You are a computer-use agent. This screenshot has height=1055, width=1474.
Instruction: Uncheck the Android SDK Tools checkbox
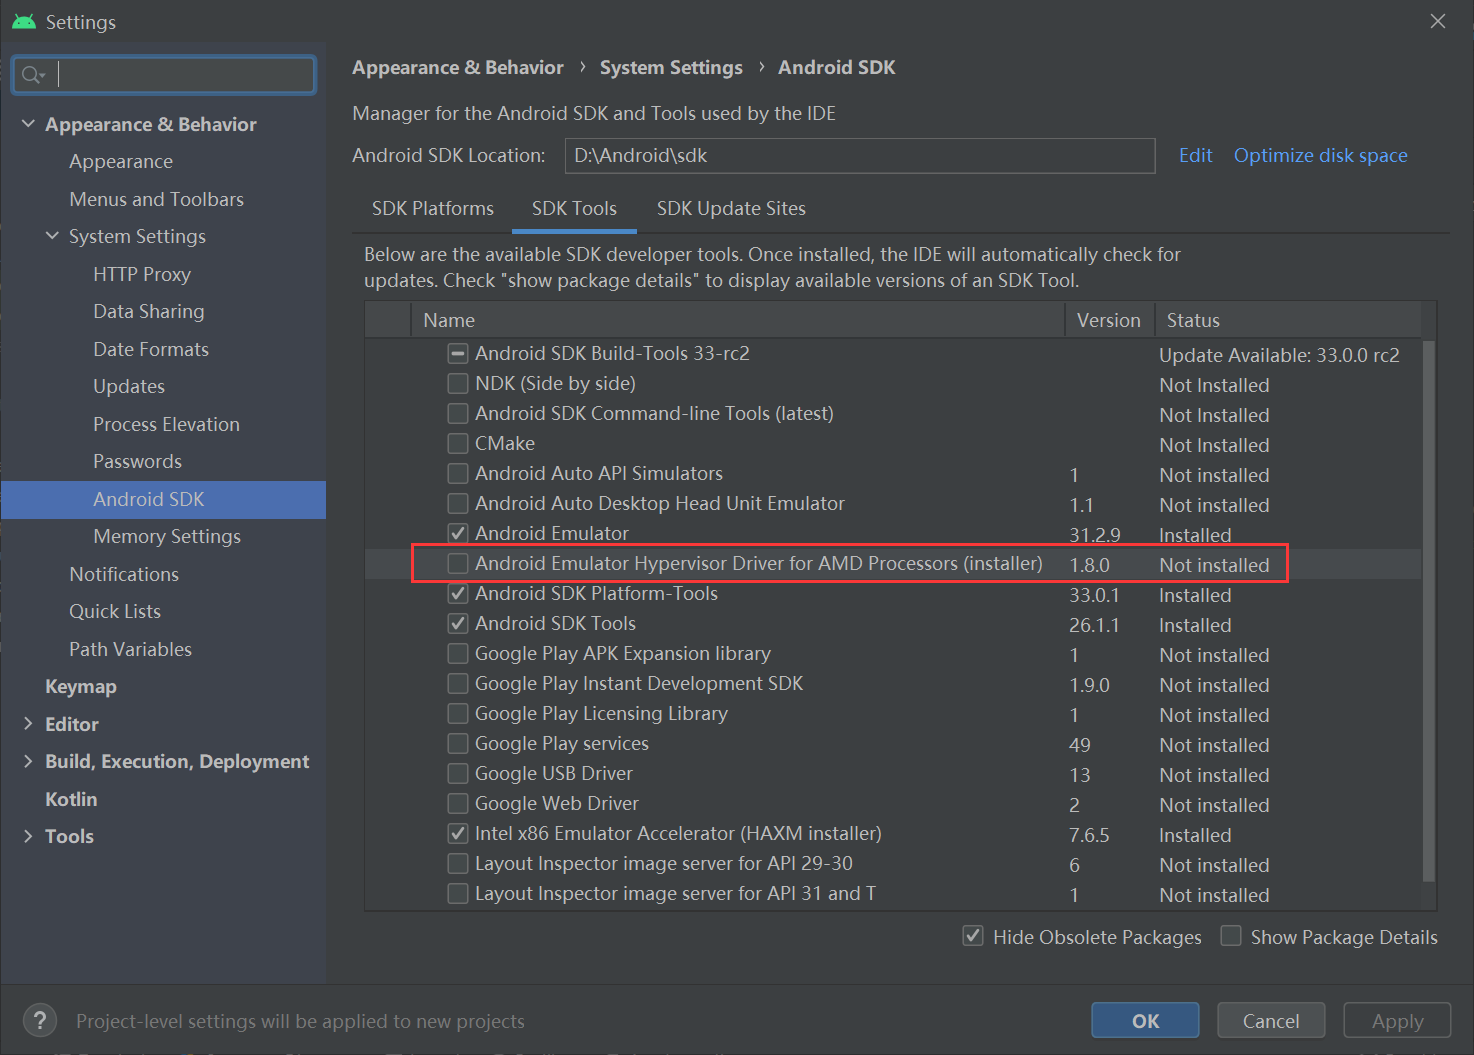pyautogui.click(x=458, y=623)
